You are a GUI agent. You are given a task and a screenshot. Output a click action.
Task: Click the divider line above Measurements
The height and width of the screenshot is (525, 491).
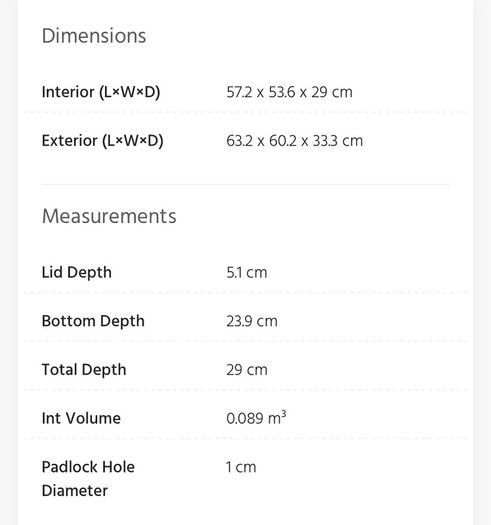tap(246, 184)
